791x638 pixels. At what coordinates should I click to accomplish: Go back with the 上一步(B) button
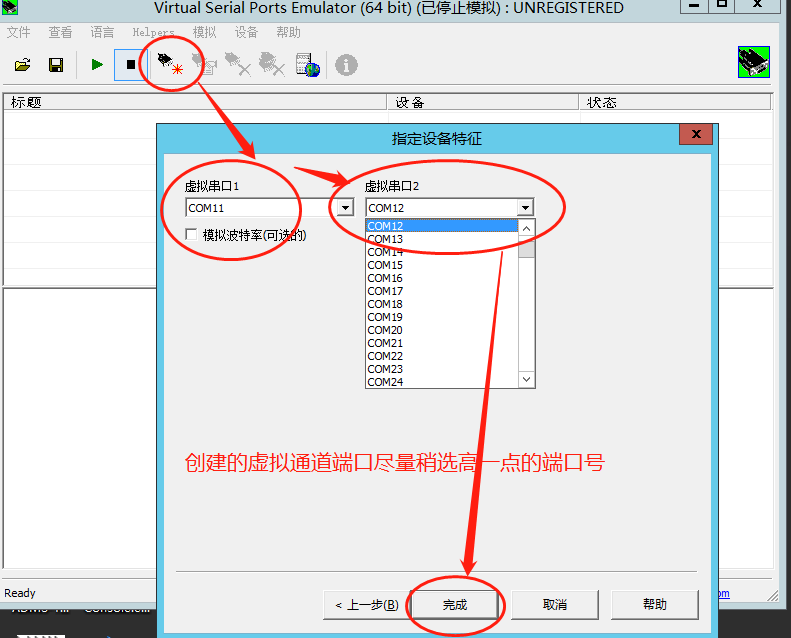point(367,605)
